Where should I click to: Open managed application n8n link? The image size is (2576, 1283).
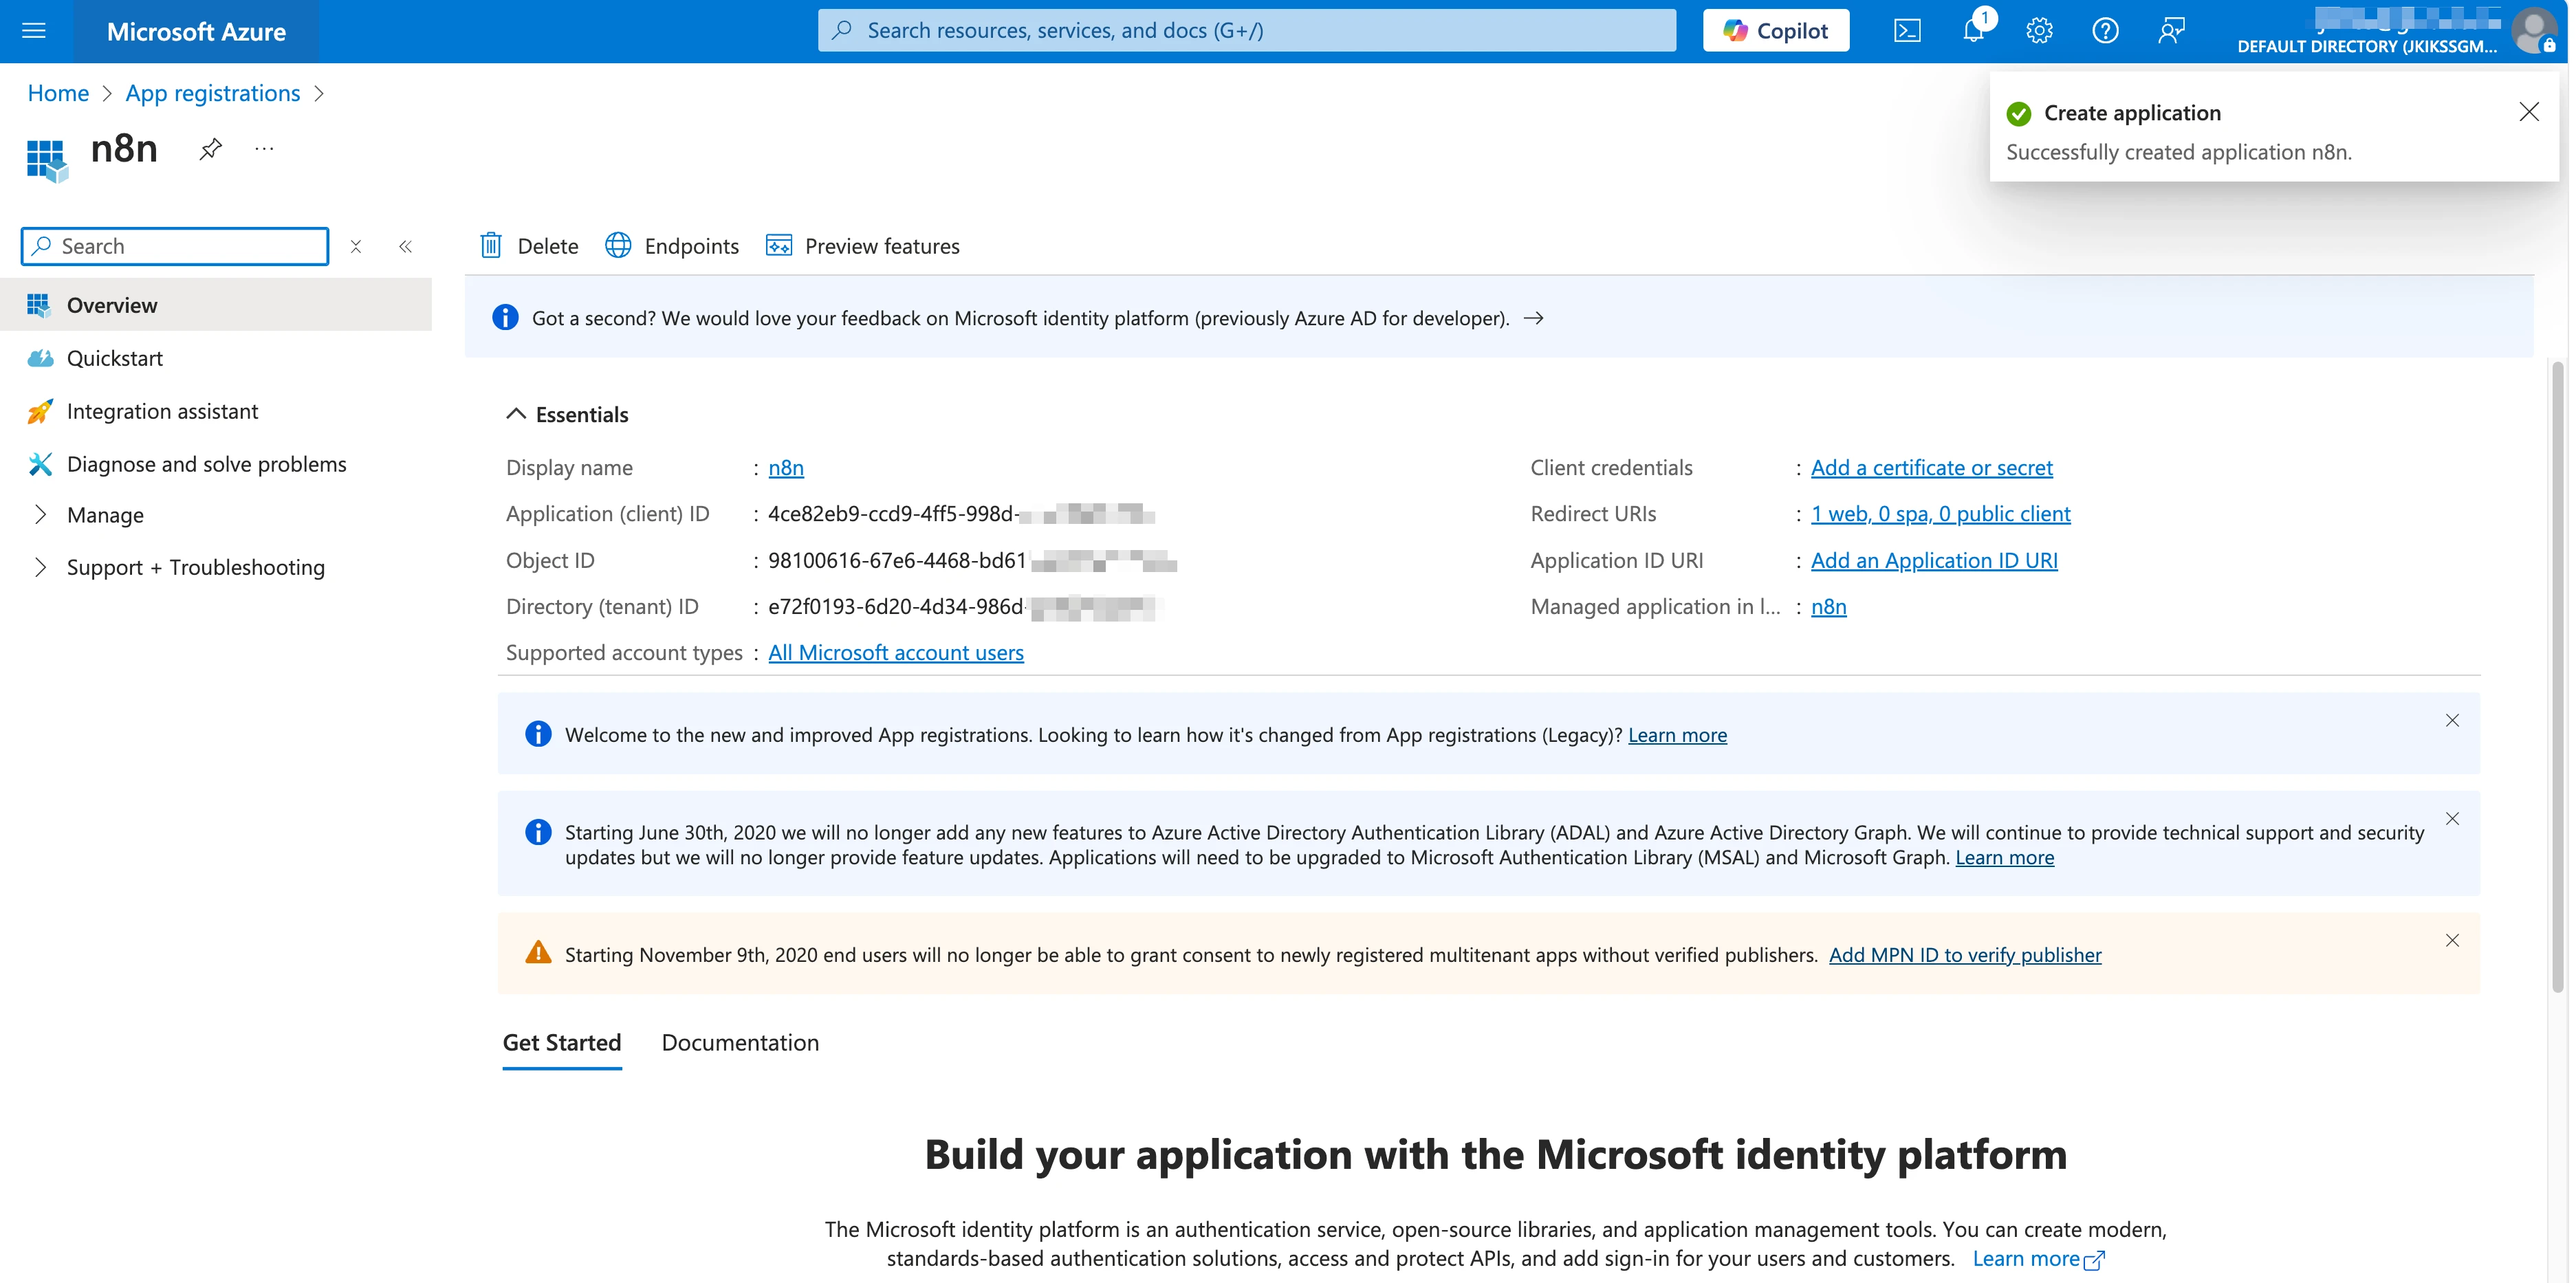click(1830, 607)
